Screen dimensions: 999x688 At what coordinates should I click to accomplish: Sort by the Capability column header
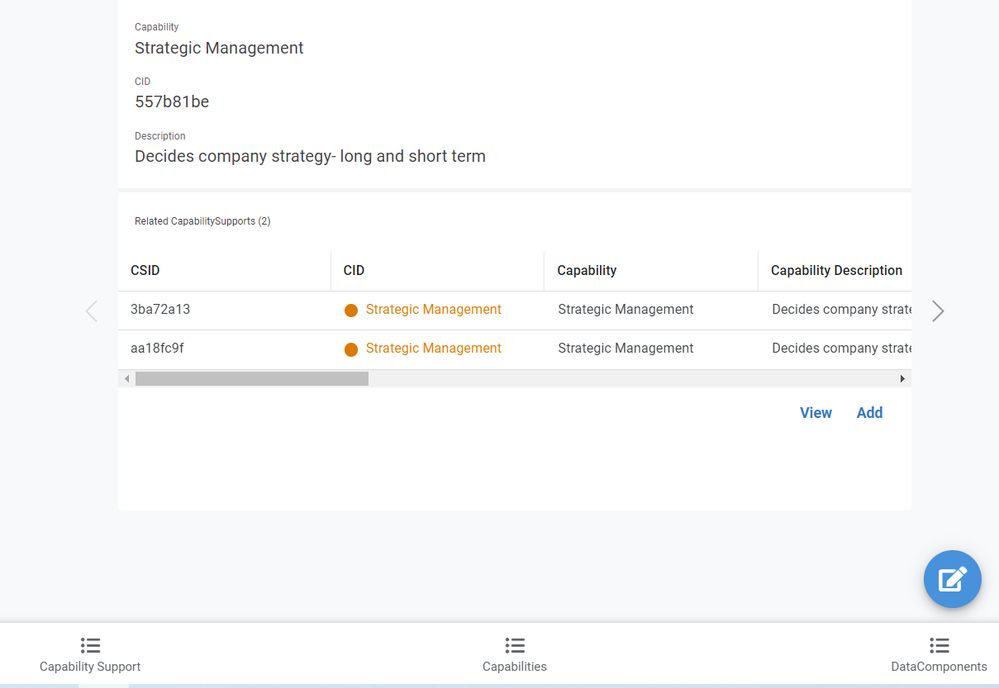(x=651, y=271)
